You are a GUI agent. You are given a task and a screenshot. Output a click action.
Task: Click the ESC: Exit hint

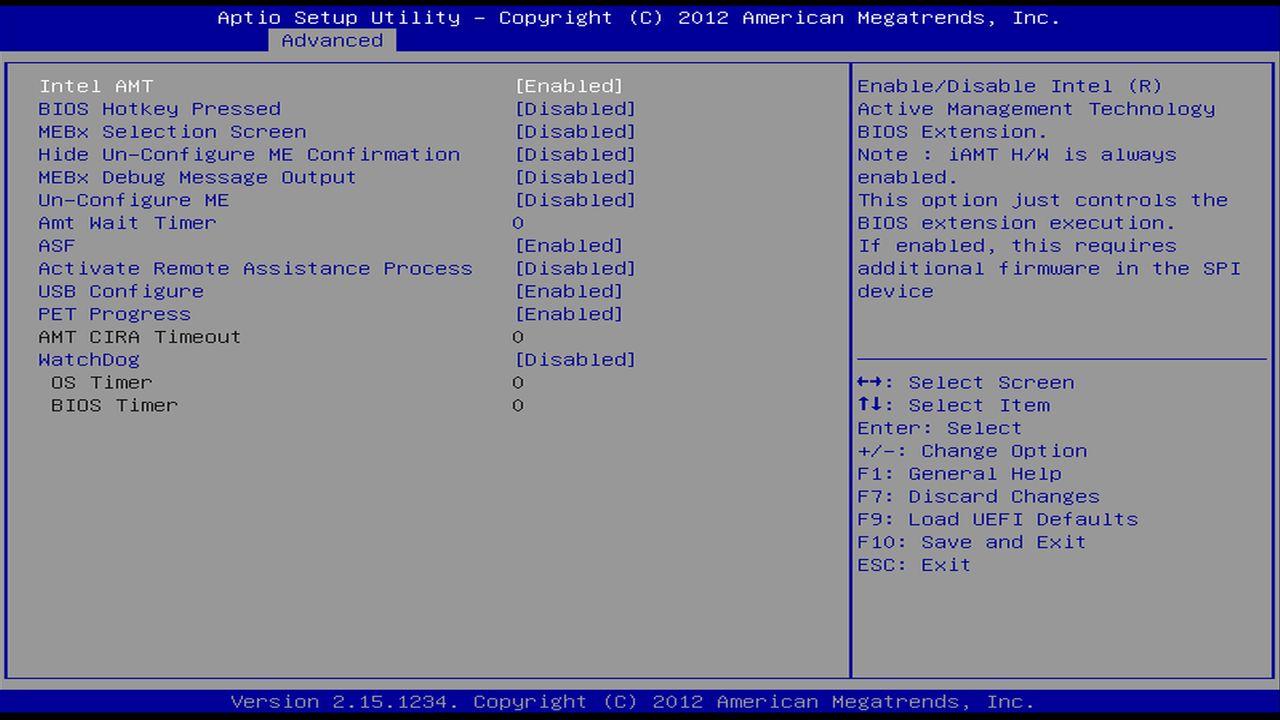[x=914, y=565]
